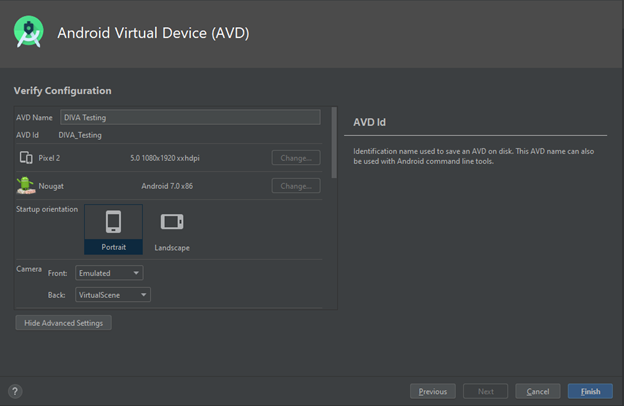Viewport: 624px width, 406px height.
Task: Click the dropdown arrow next to Emulated
Action: coord(136,273)
